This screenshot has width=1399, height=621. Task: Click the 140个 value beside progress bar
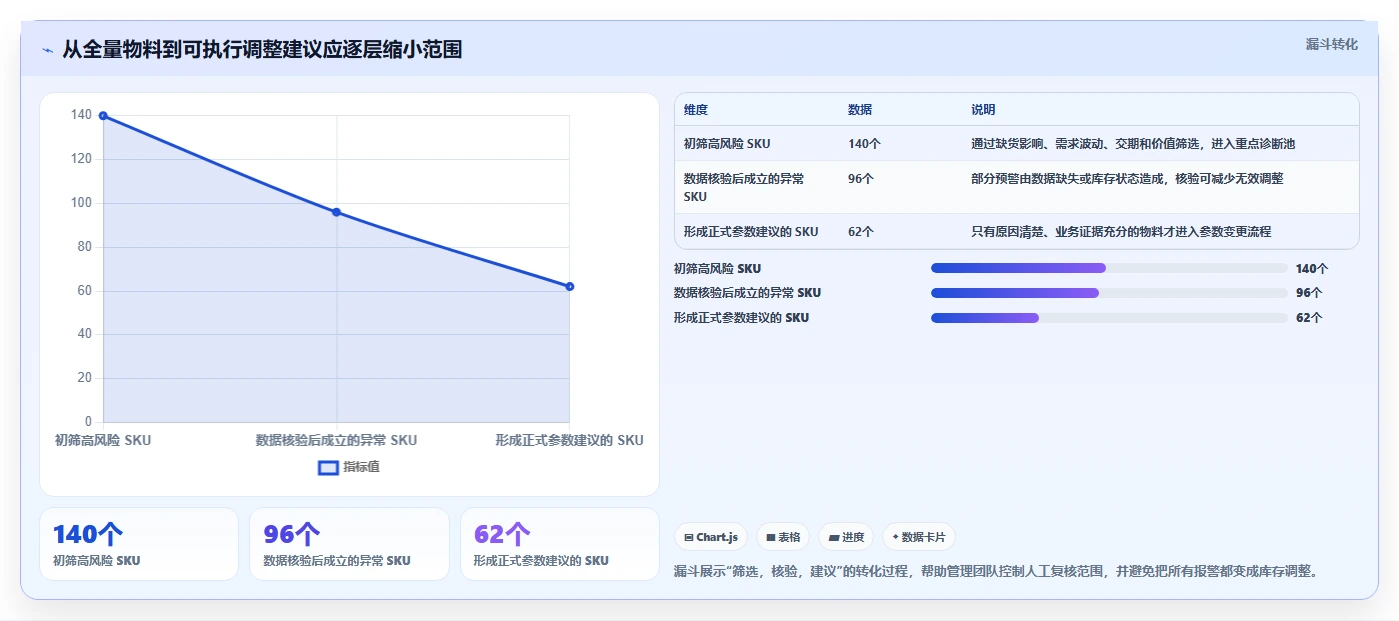click(1312, 268)
